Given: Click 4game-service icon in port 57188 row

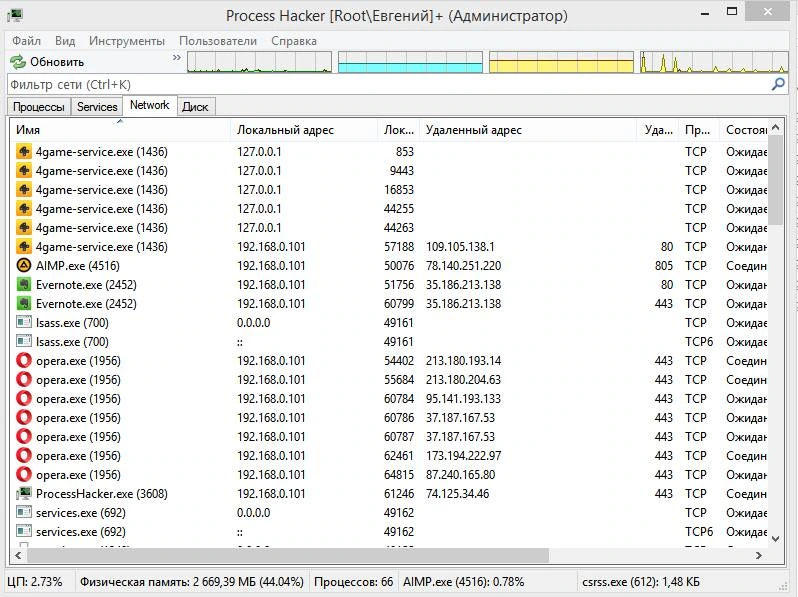Looking at the screenshot, I should 24,247.
